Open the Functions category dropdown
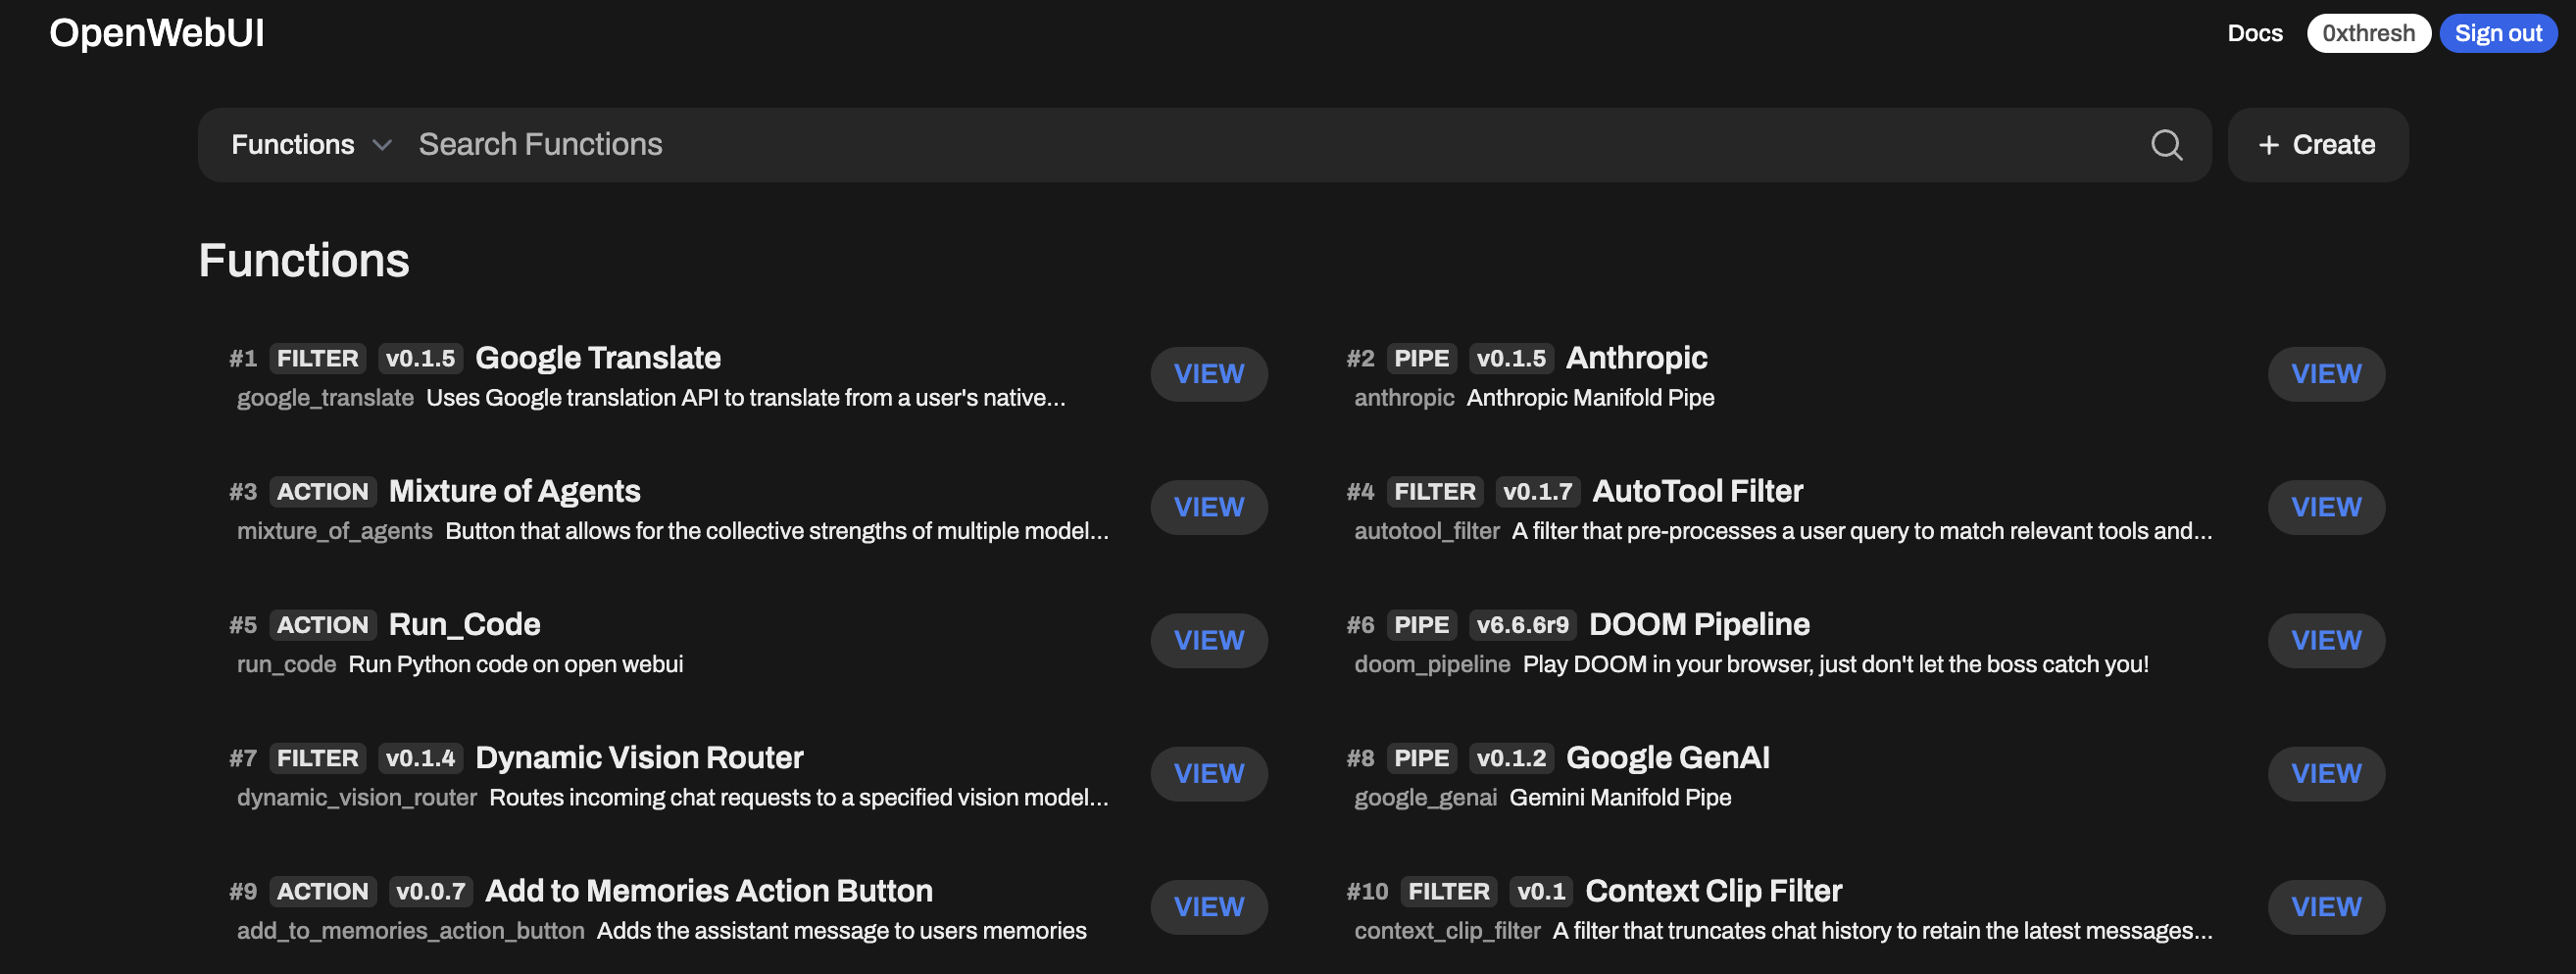Image resolution: width=2576 pixels, height=974 pixels. (310, 145)
